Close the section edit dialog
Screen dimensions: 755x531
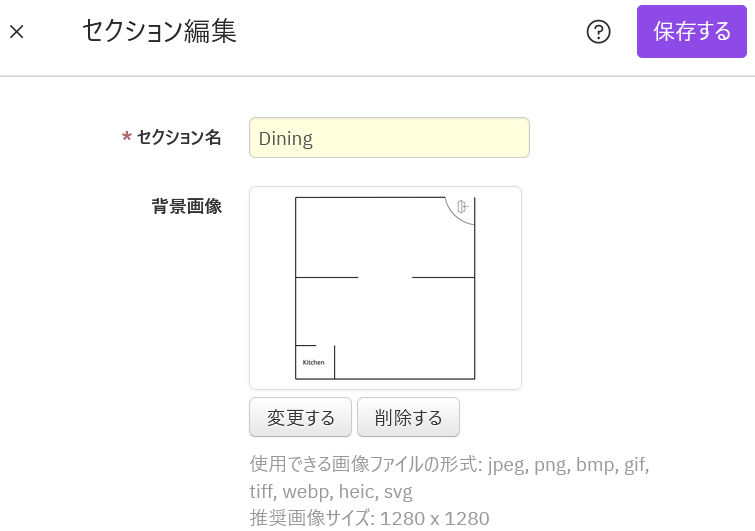(x=17, y=32)
